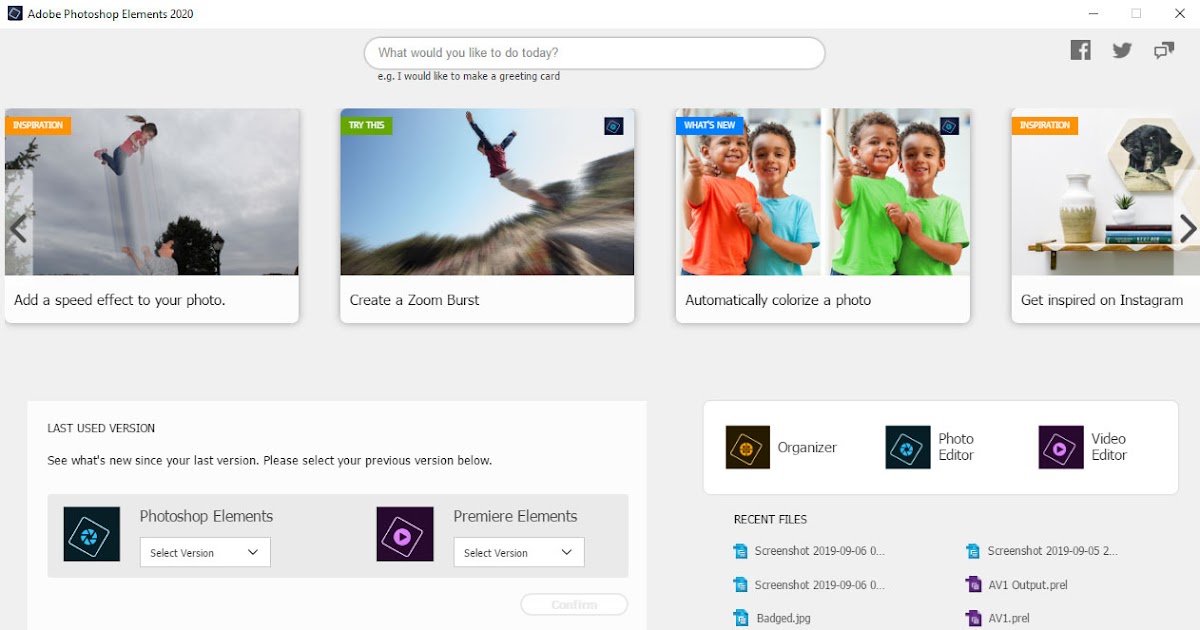The width and height of the screenshot is (1200, 630).
Task: Click the Confirm button
Action: (x=574, y=605)
